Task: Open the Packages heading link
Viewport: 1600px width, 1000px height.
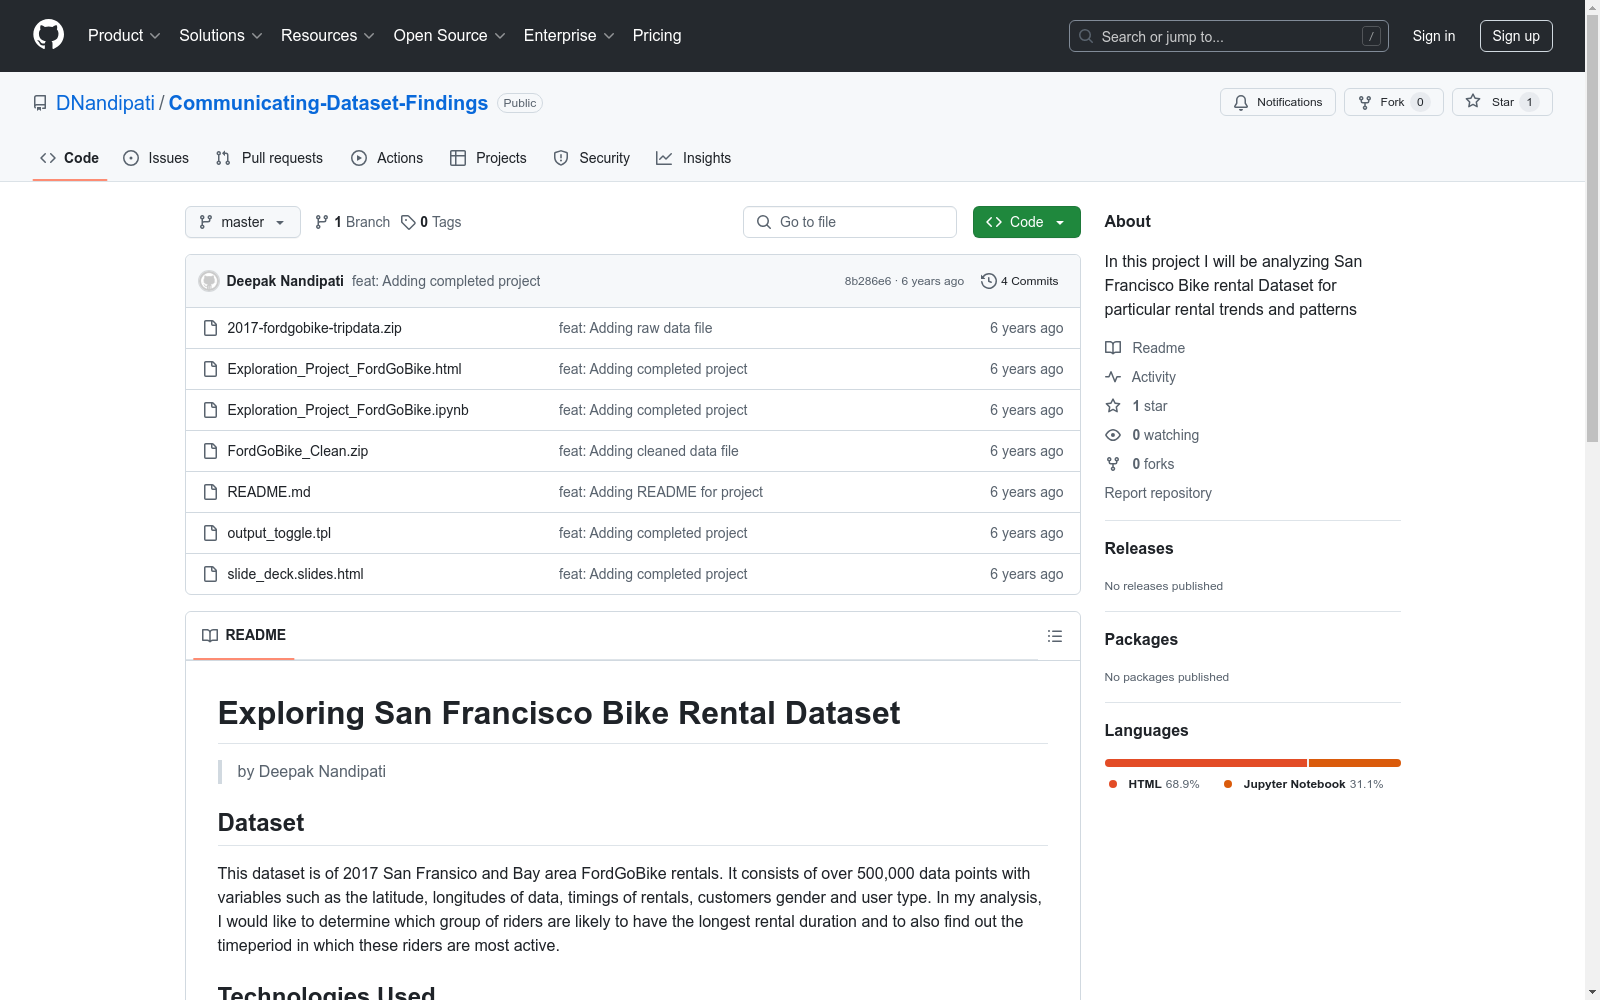Action: pyautogui.click(x=1141, y=639)
